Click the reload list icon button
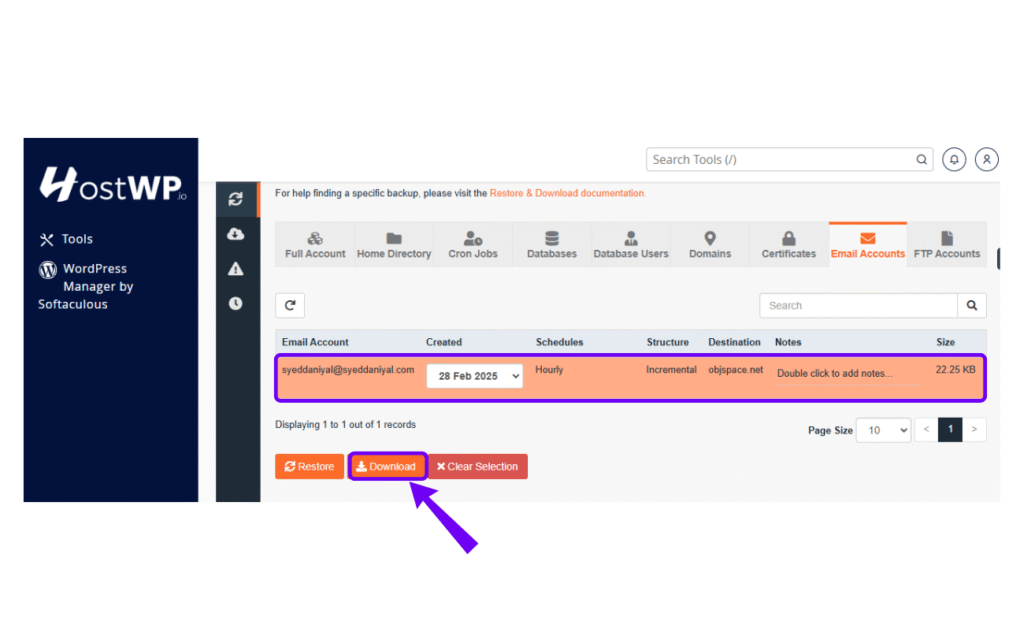This screenshot has height=640, width=1024. coord(290,306)
